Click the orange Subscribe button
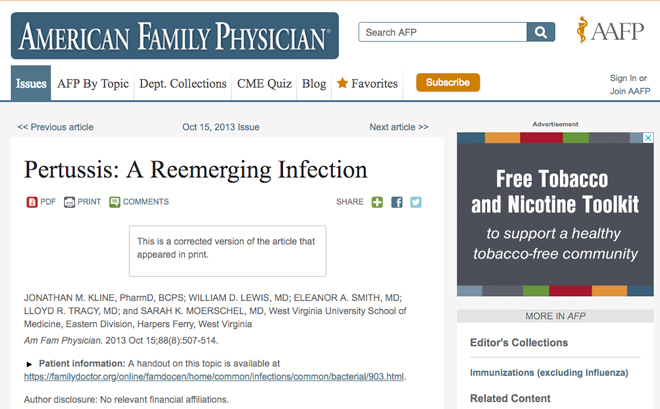This screenshot has width=660, height=409. pos(448,82)
